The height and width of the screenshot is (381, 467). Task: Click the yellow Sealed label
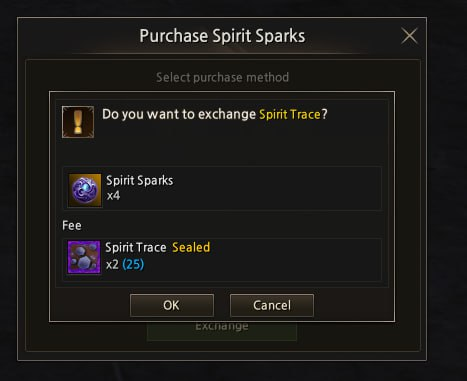191,247
